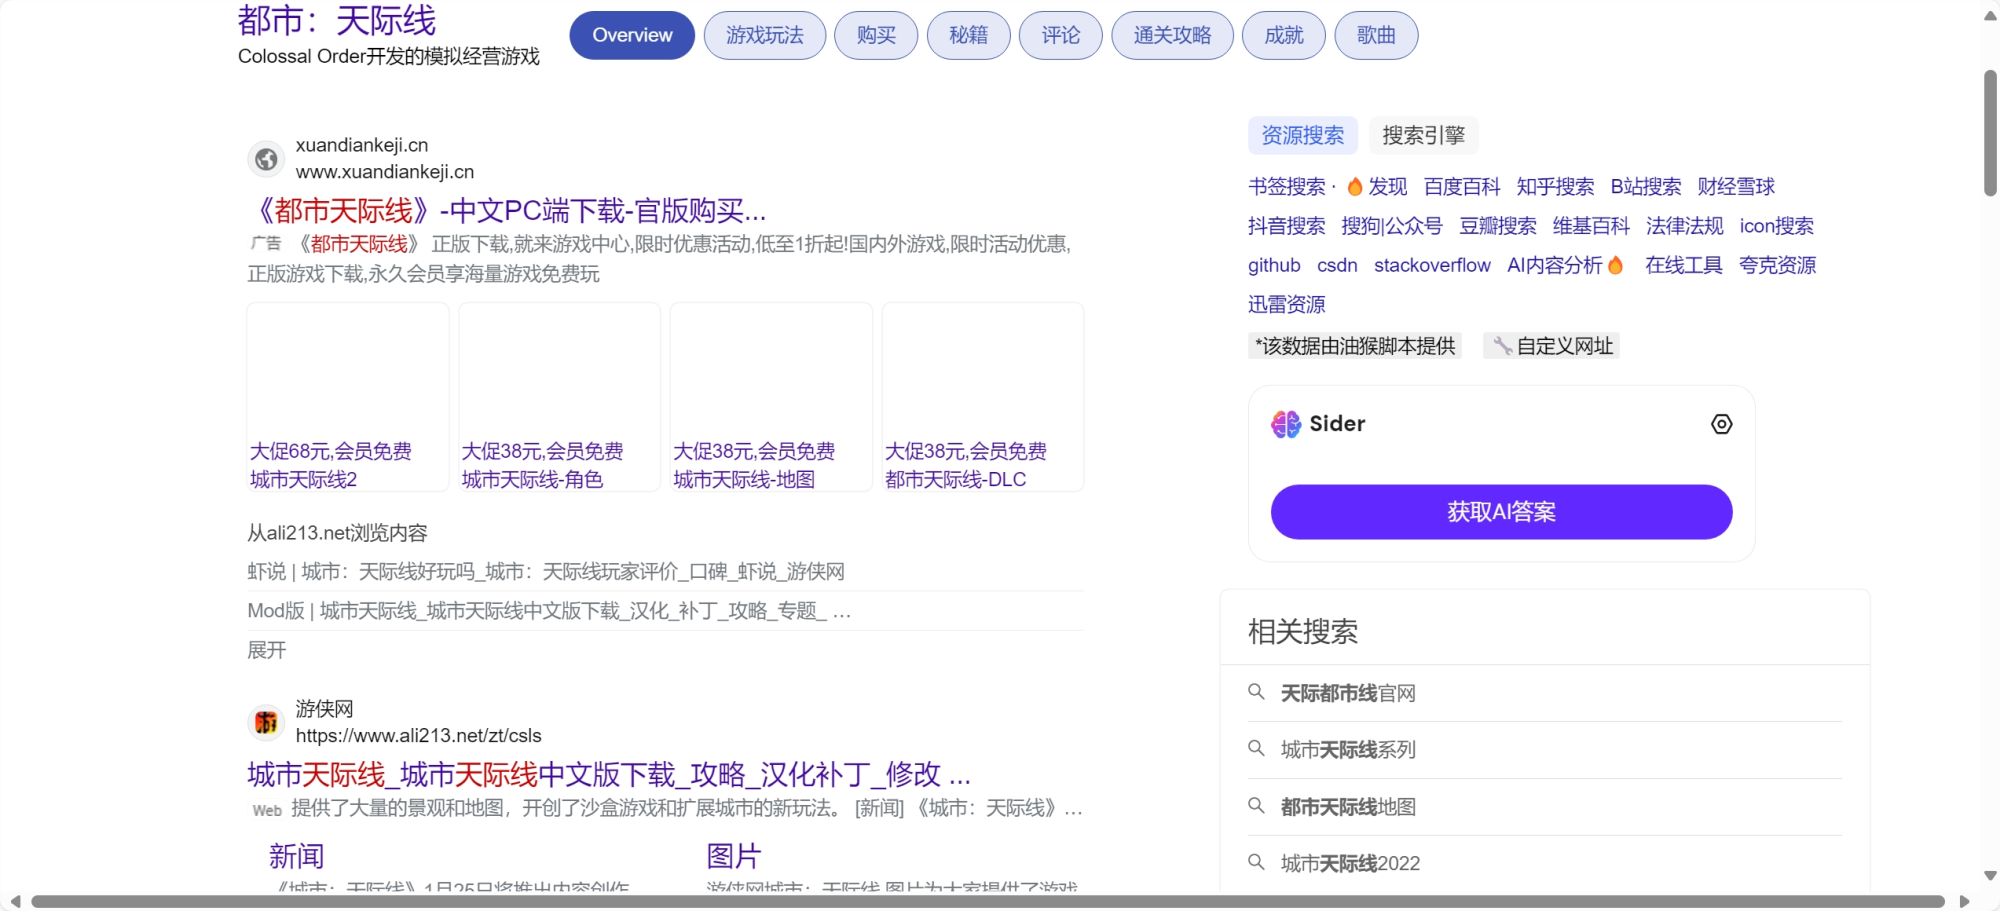Open Mod版 | 城市天际线 link
Viewport: 2000px width, 911px height.
tap(549, 611)
